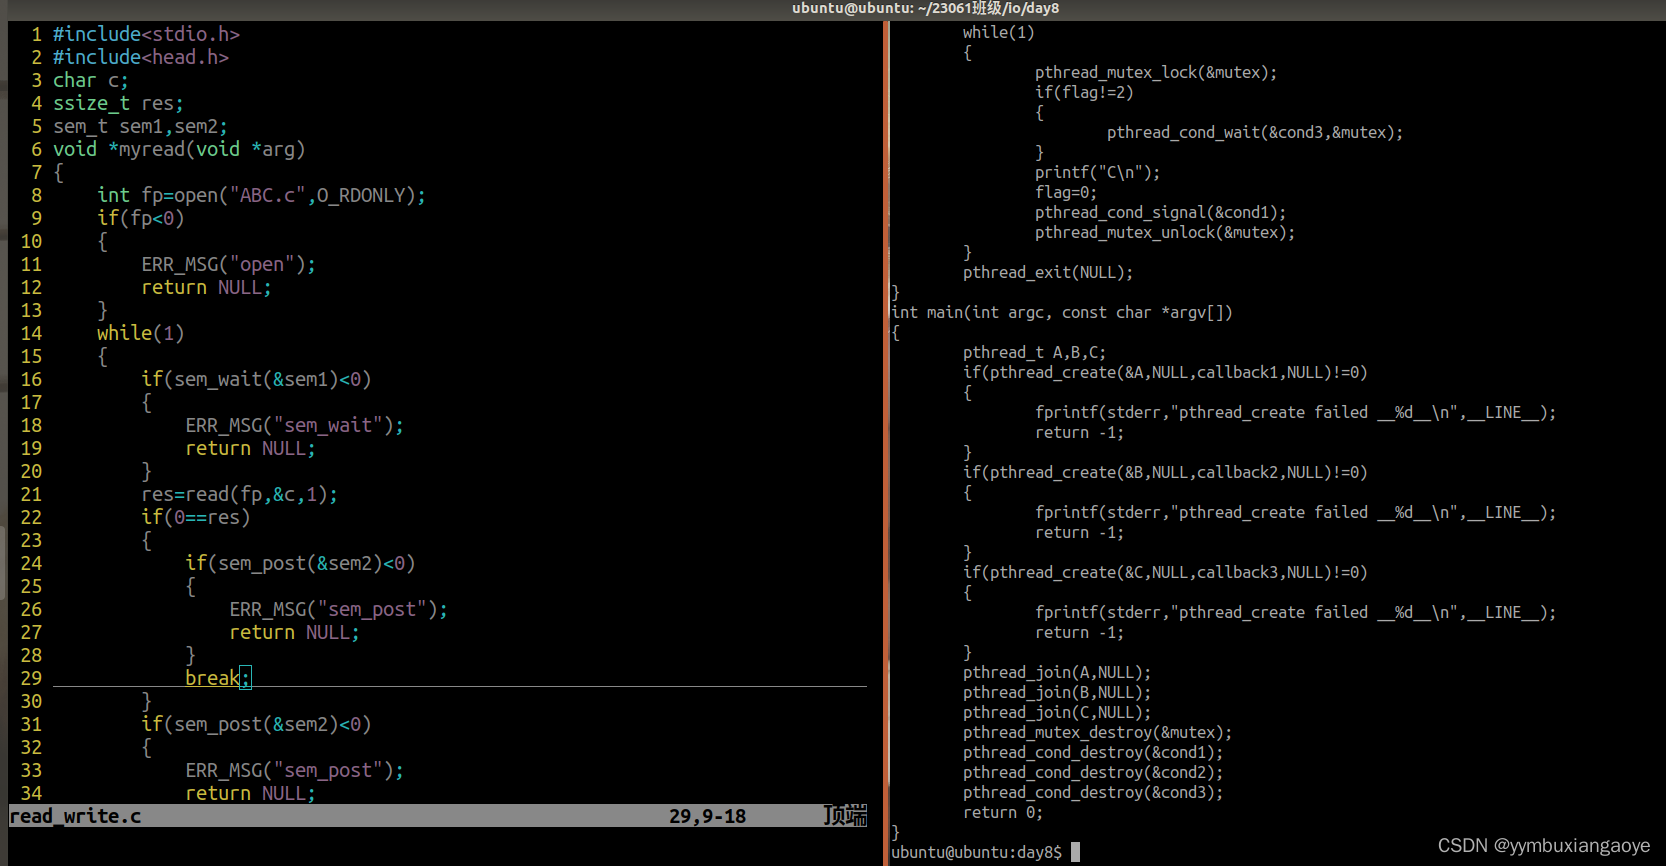Click the 'pthread_join(C,NULL);' line

[x=1056, y=712]
